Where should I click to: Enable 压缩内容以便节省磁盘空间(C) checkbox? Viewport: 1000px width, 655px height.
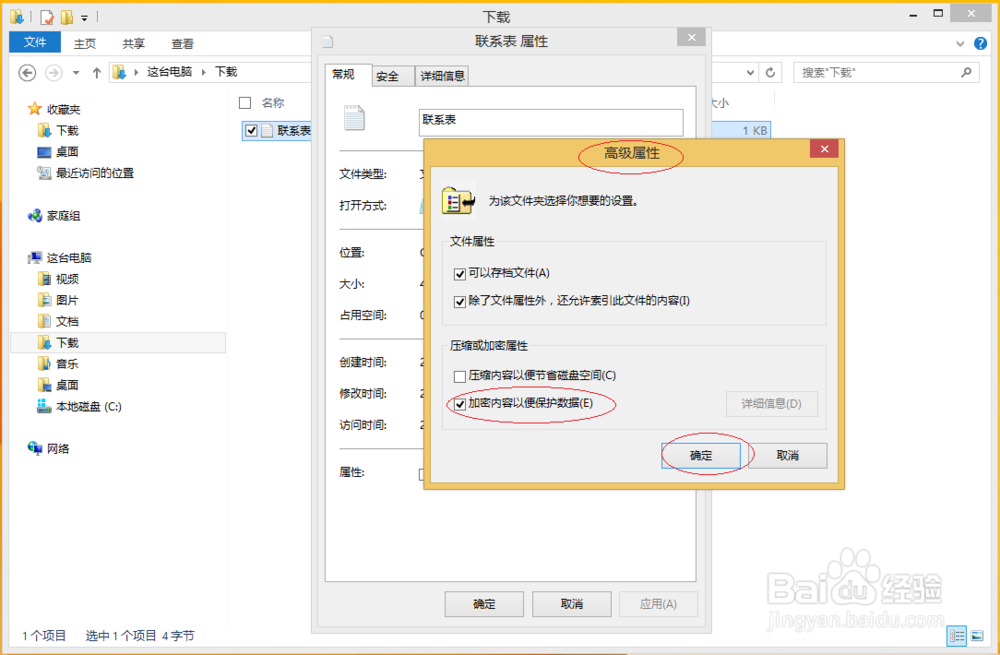[460, 376]
